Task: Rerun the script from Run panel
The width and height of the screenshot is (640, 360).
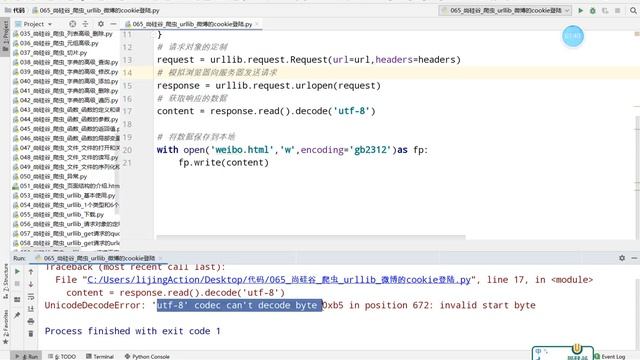Action: [17, 271]
